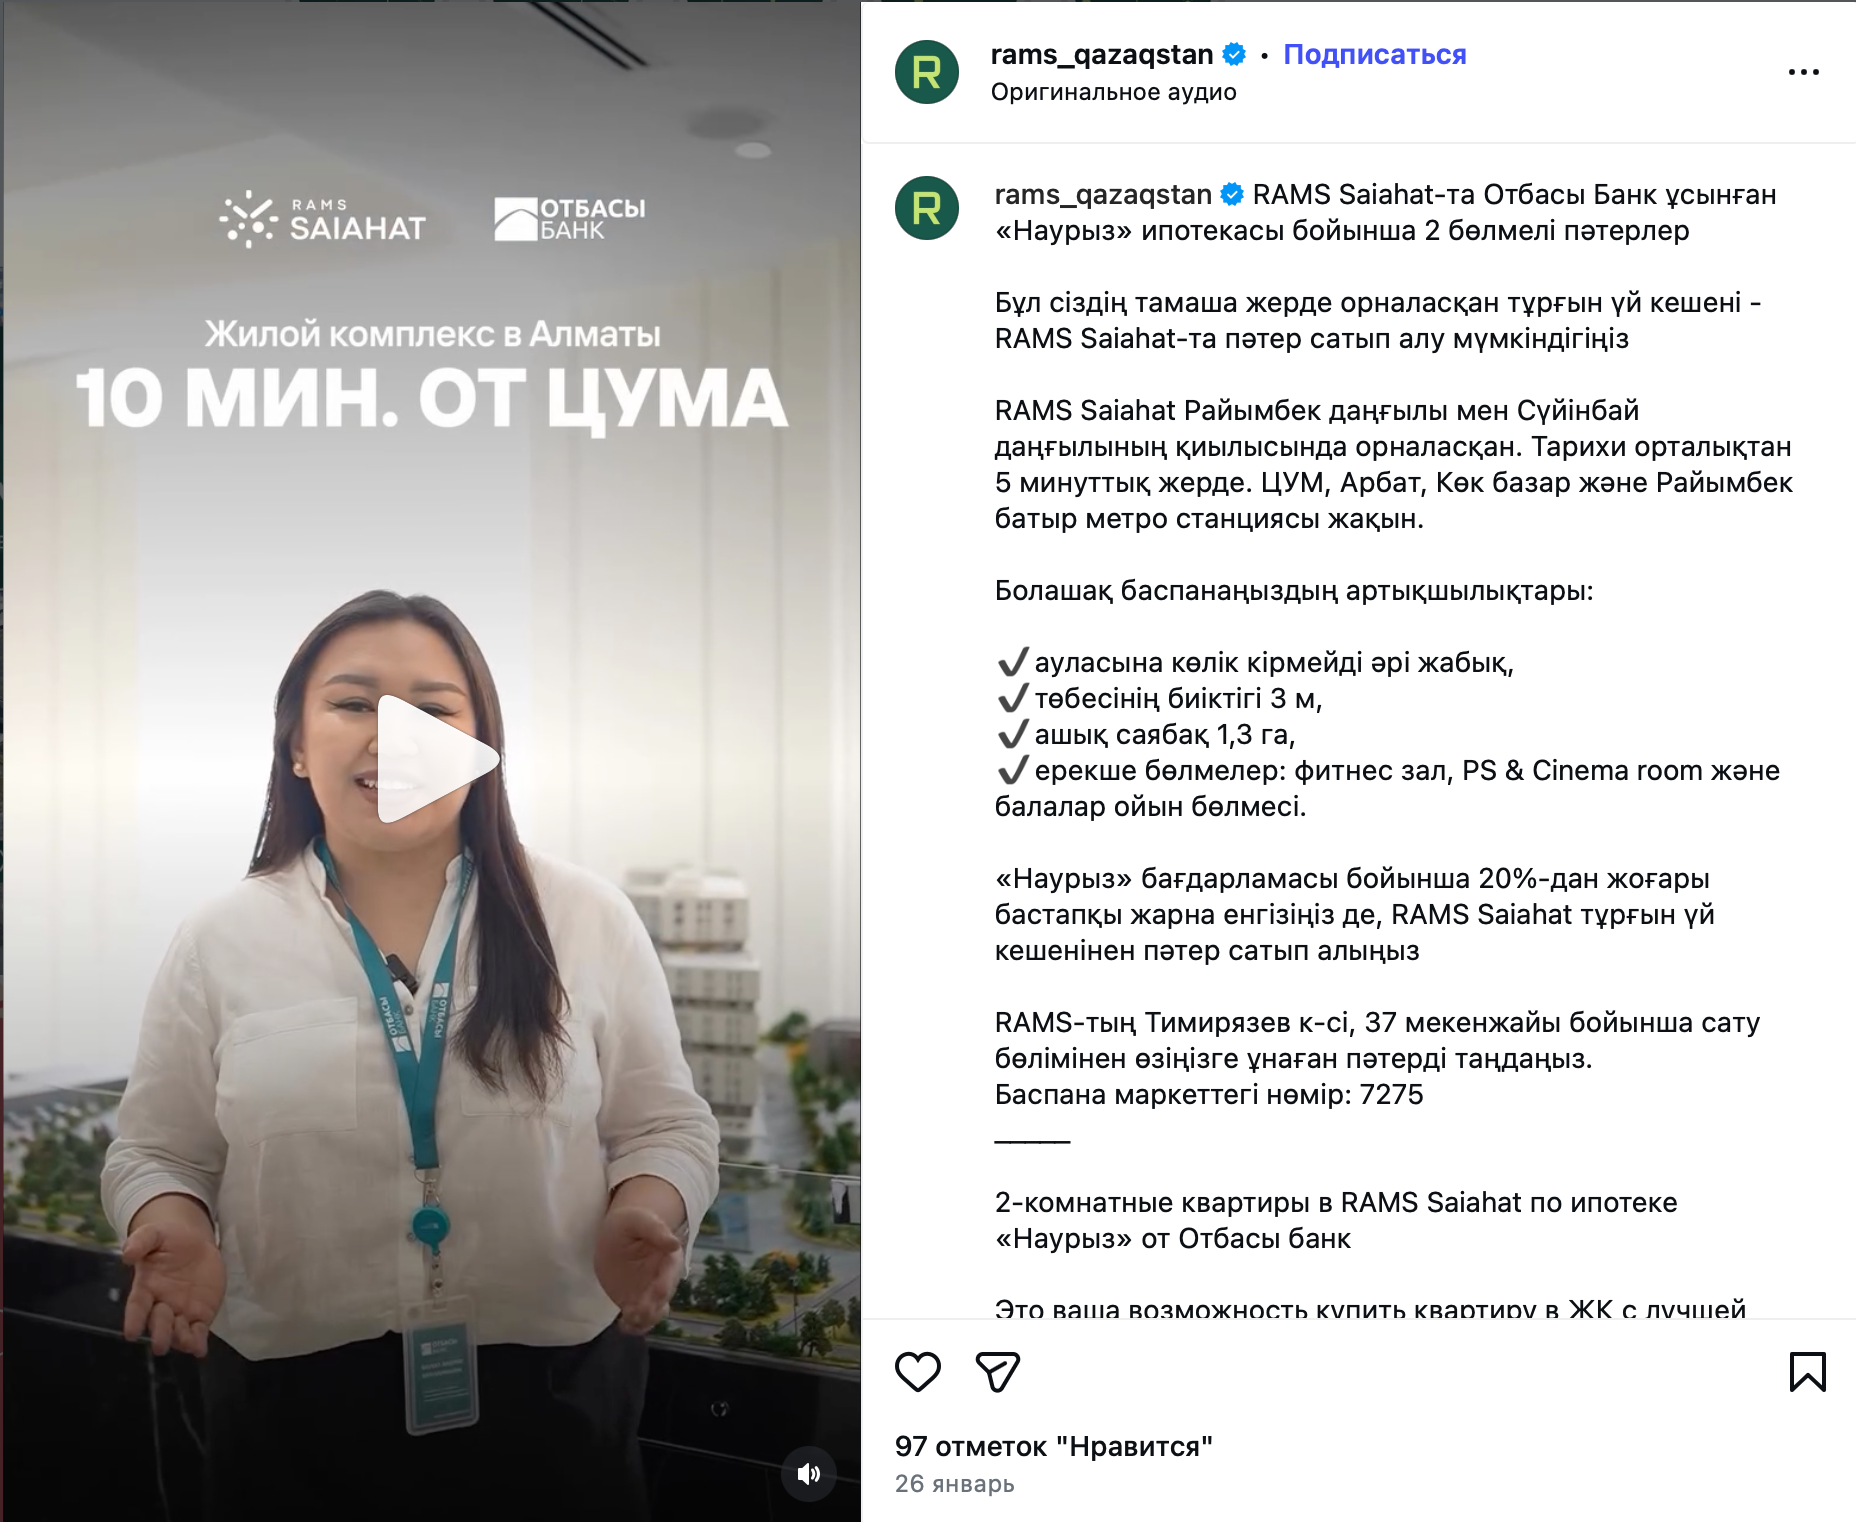Click the Подписаться follow link
The image size is (1856, 1522).
coord(1374,54)
